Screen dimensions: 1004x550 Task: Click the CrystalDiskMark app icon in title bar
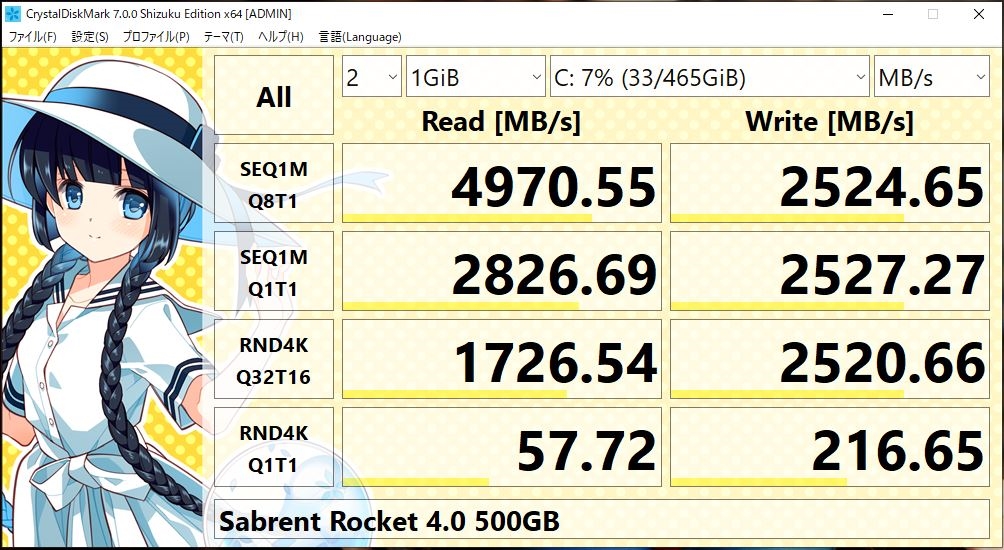tap(12, 13)
